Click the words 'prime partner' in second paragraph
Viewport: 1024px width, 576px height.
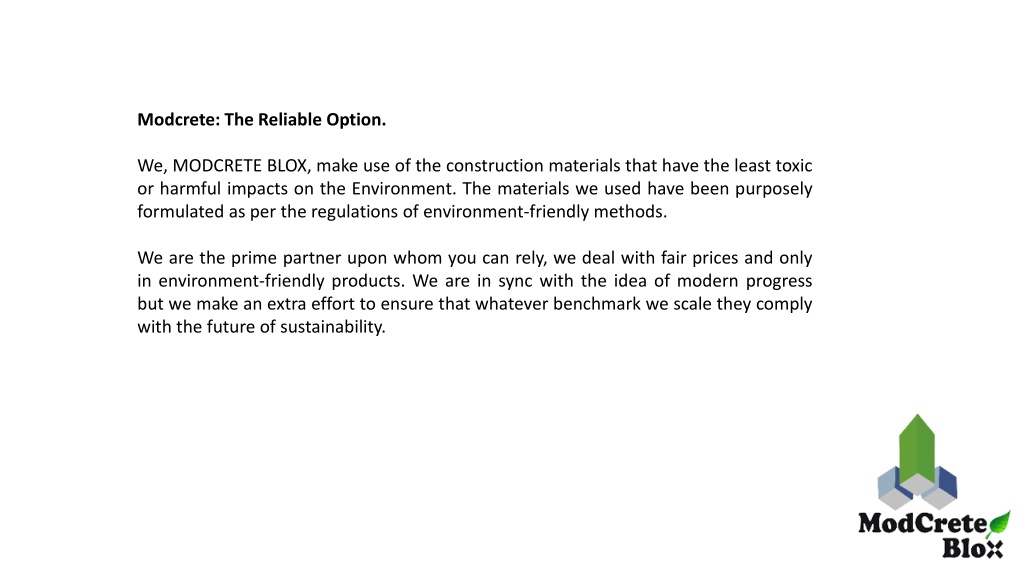285,258
